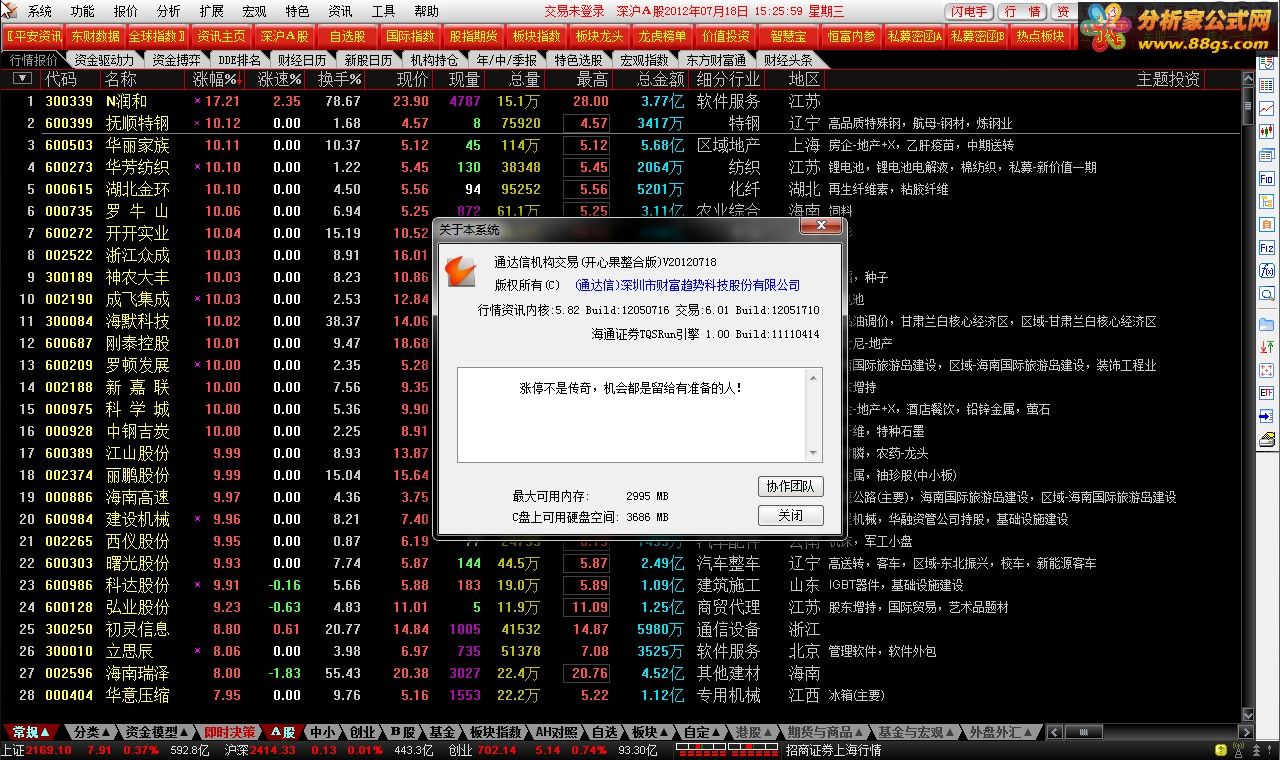Click the blue arrow import icon
The width and height of the screenshot is (1280, 760).
1266,416
